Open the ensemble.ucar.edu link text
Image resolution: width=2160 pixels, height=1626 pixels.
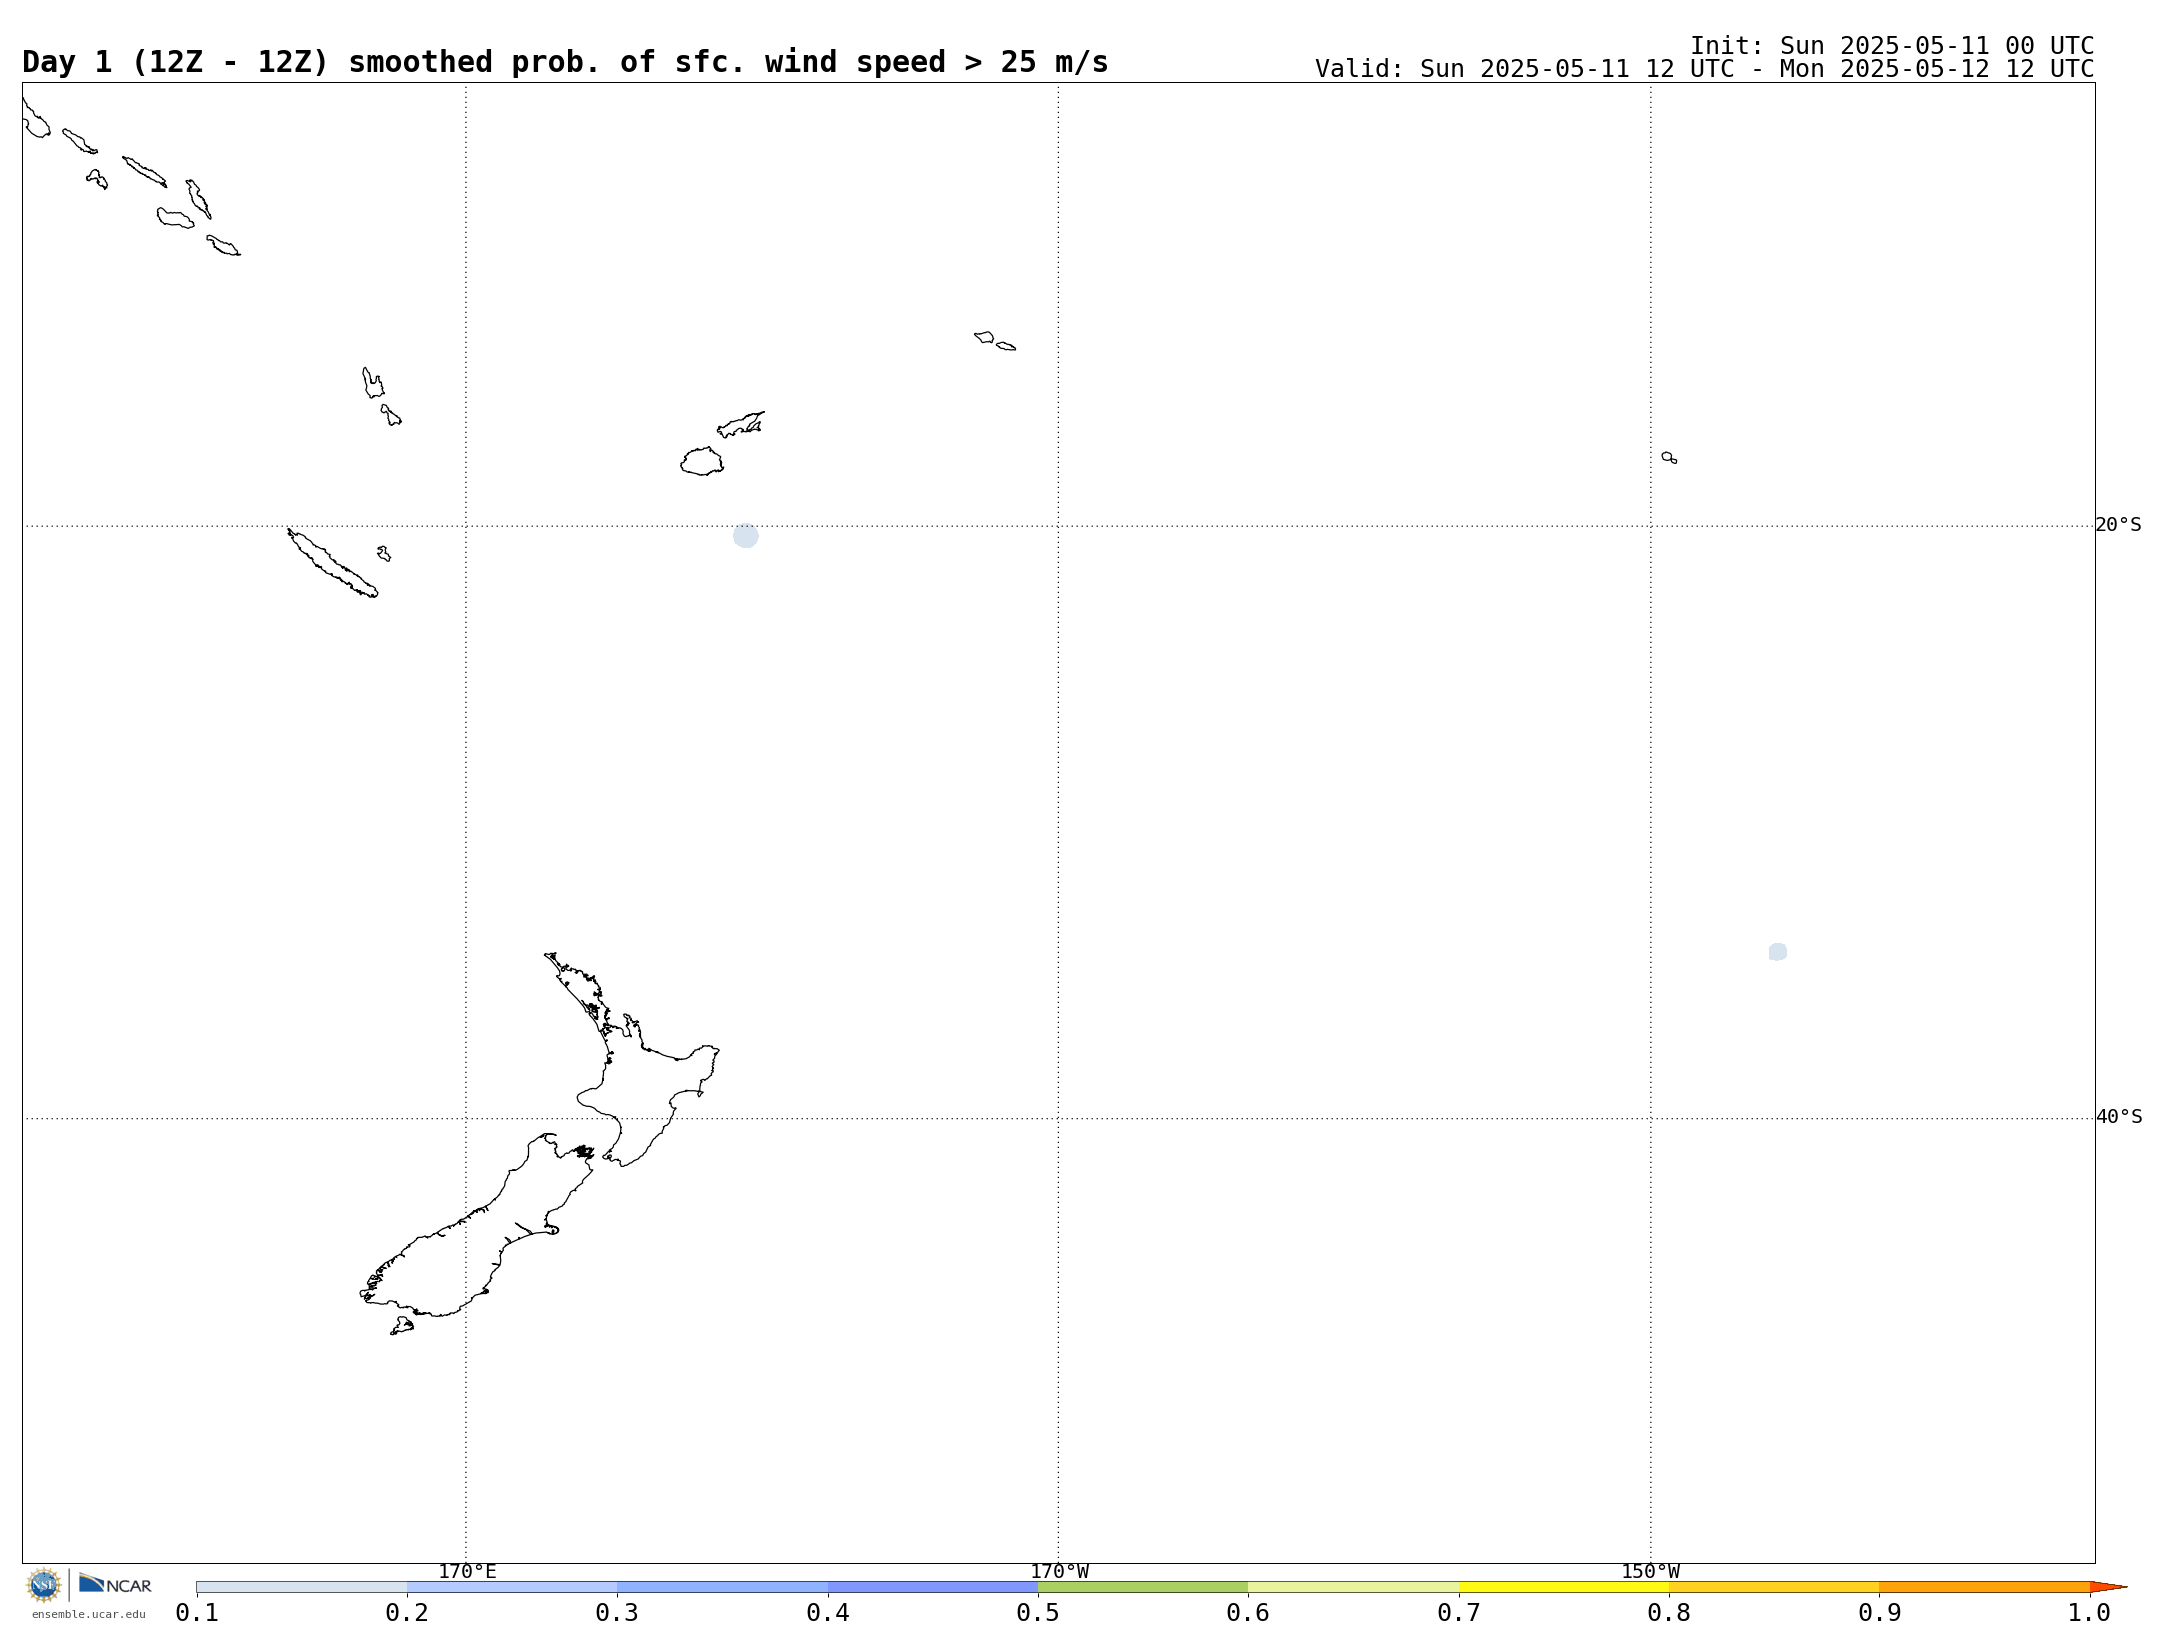click(89, 1614)
